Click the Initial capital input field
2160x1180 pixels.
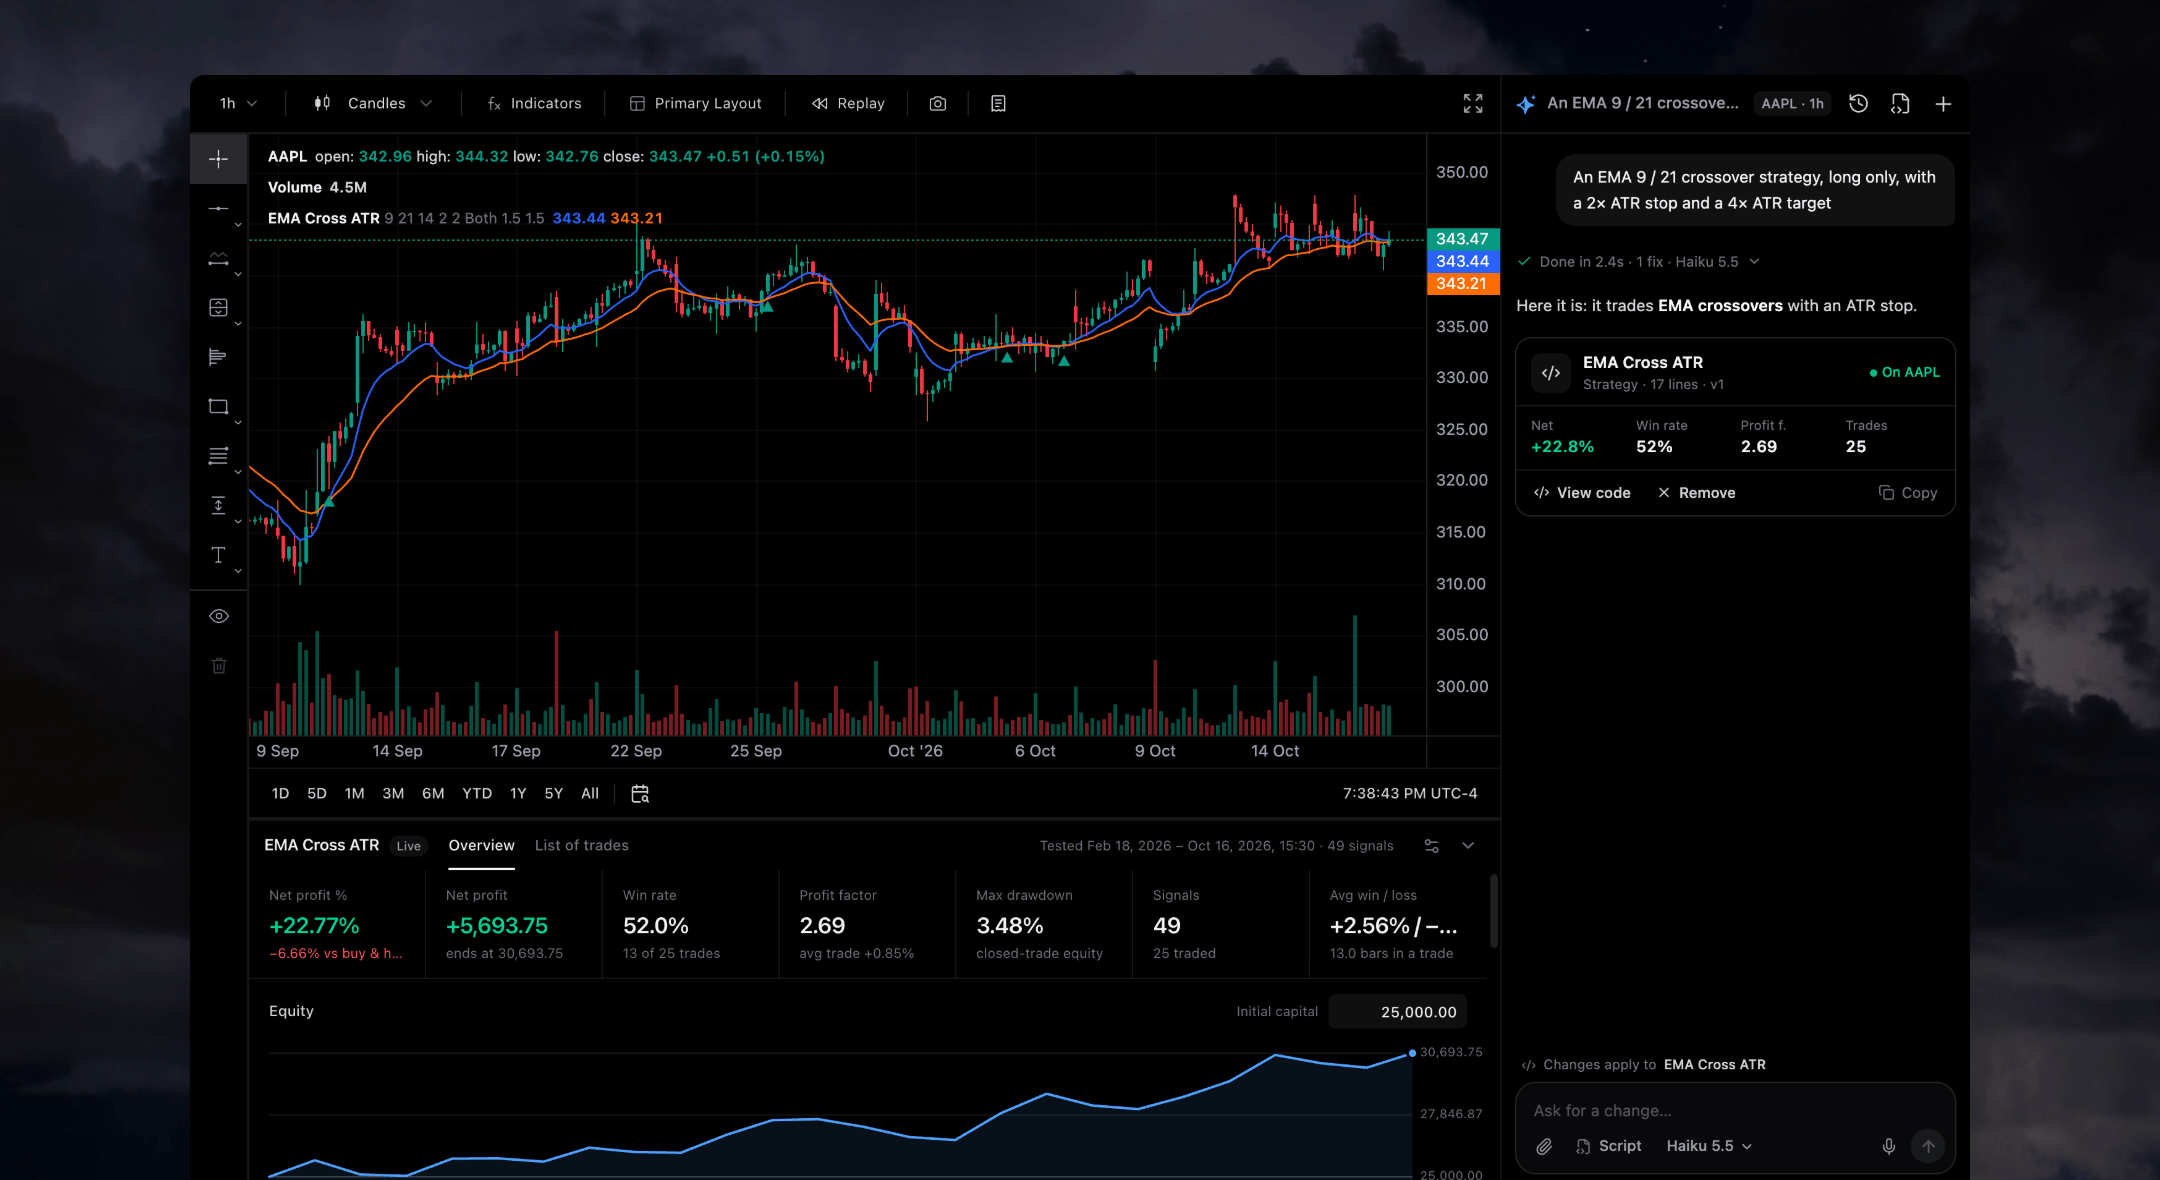[x=1397, y=1012]
